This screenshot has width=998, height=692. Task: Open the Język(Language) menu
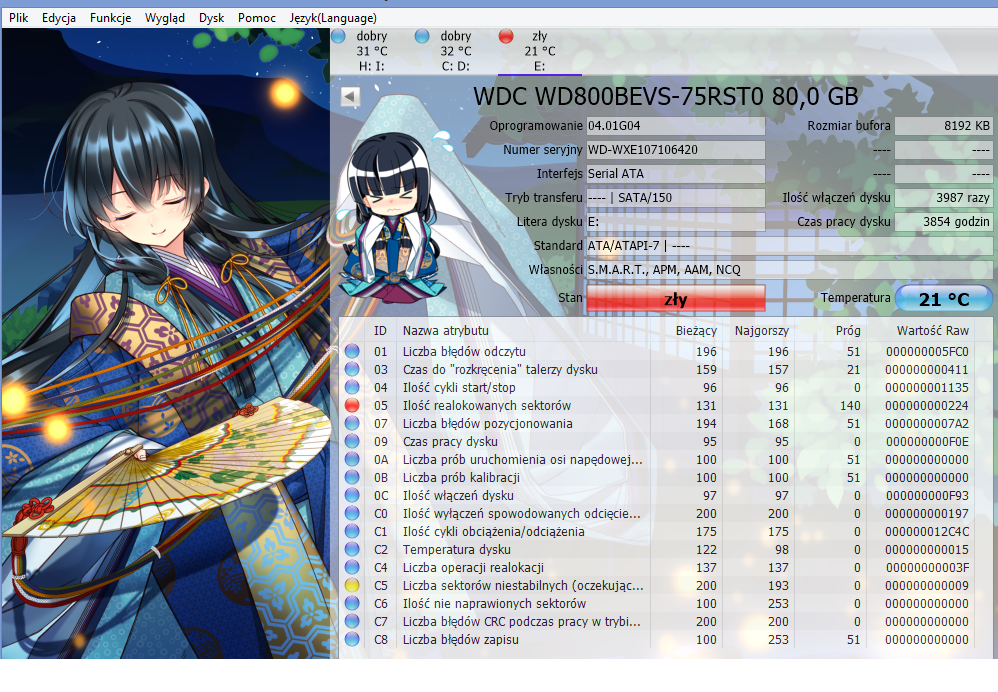pyautogui.click(x=333, y=18)
